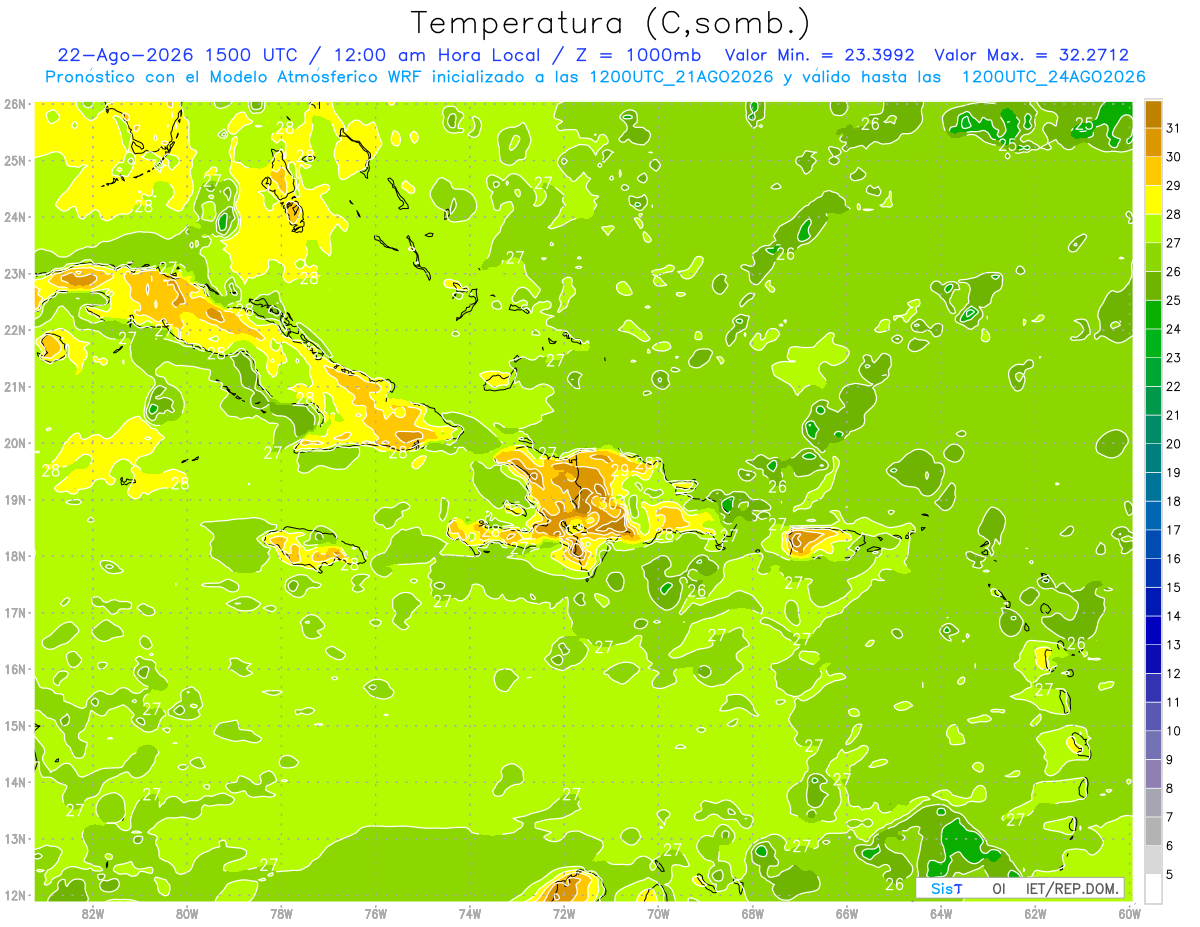Click legend value 10
This screenshot has width=1200, height=927.
(x=1173, y=730)
